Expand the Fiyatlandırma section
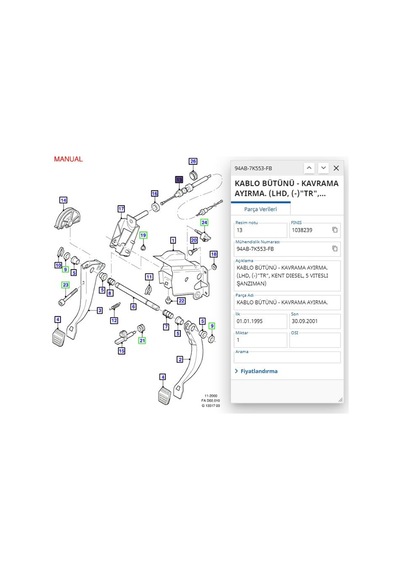 (256, 371)
